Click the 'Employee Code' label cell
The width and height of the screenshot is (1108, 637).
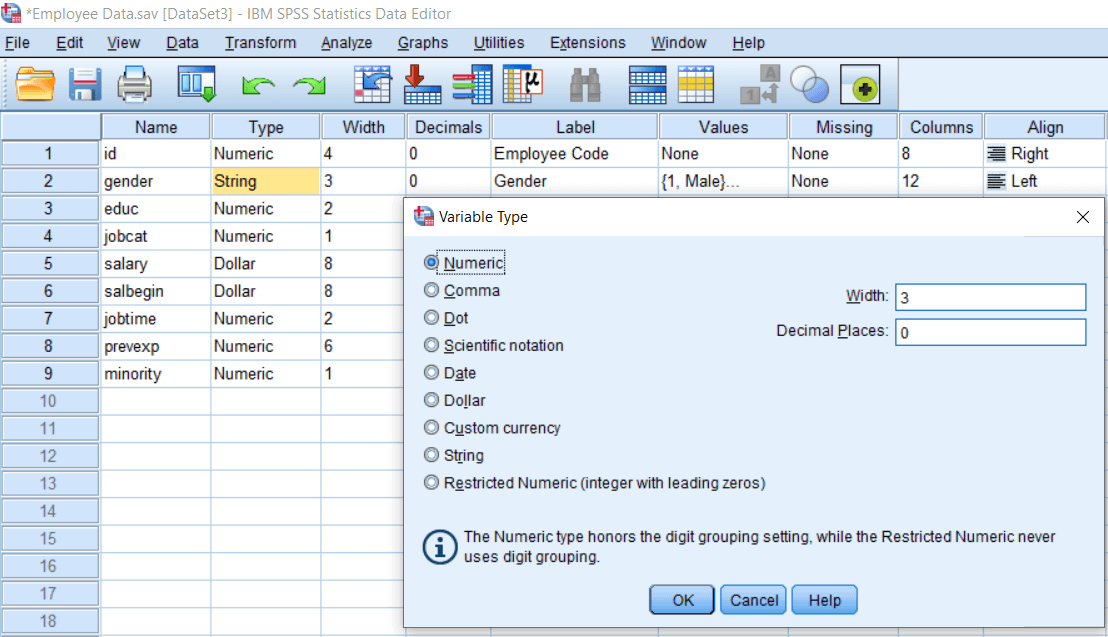[574, 153]
